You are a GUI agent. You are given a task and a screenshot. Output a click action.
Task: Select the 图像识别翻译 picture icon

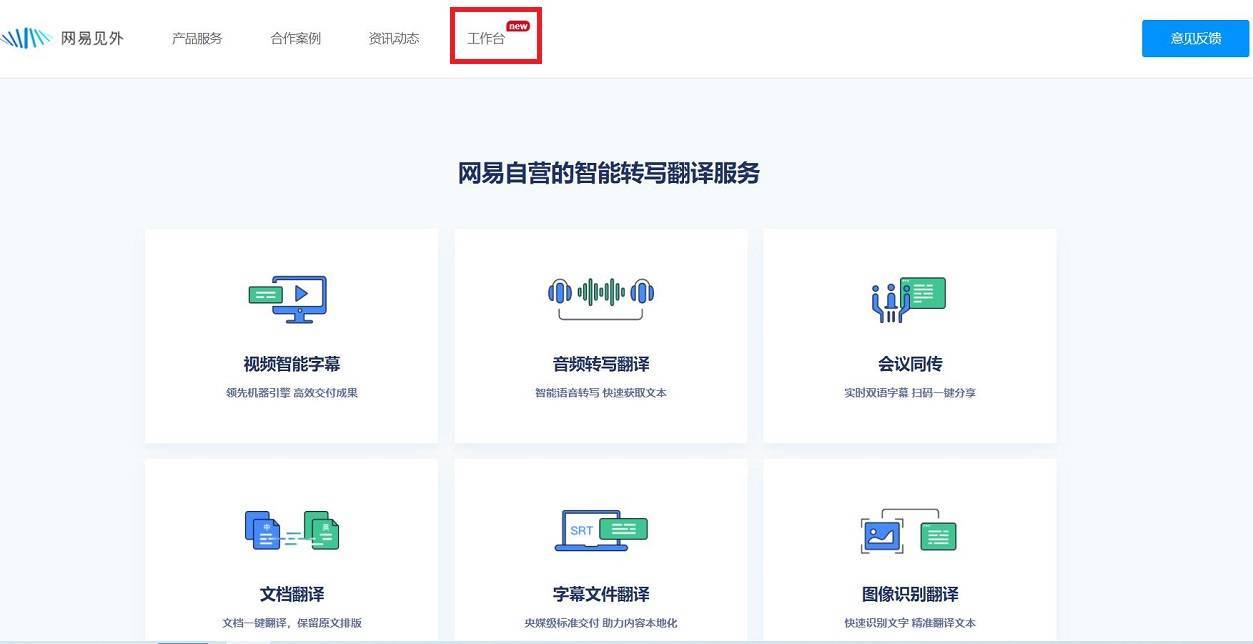pyautogui.click(x=909, y=530)
